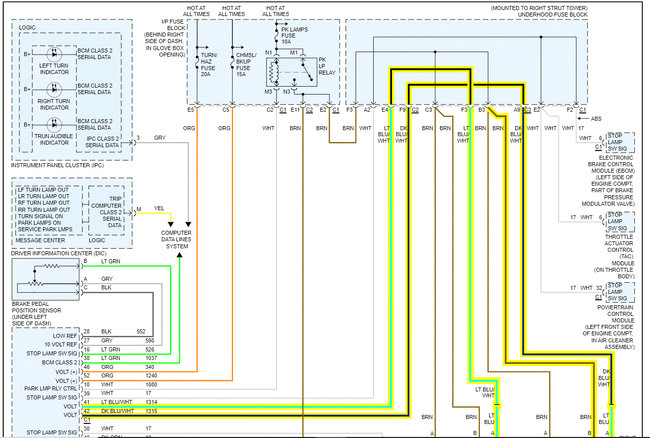Click the YEL wire color label
650x438 pixels.
159,208
